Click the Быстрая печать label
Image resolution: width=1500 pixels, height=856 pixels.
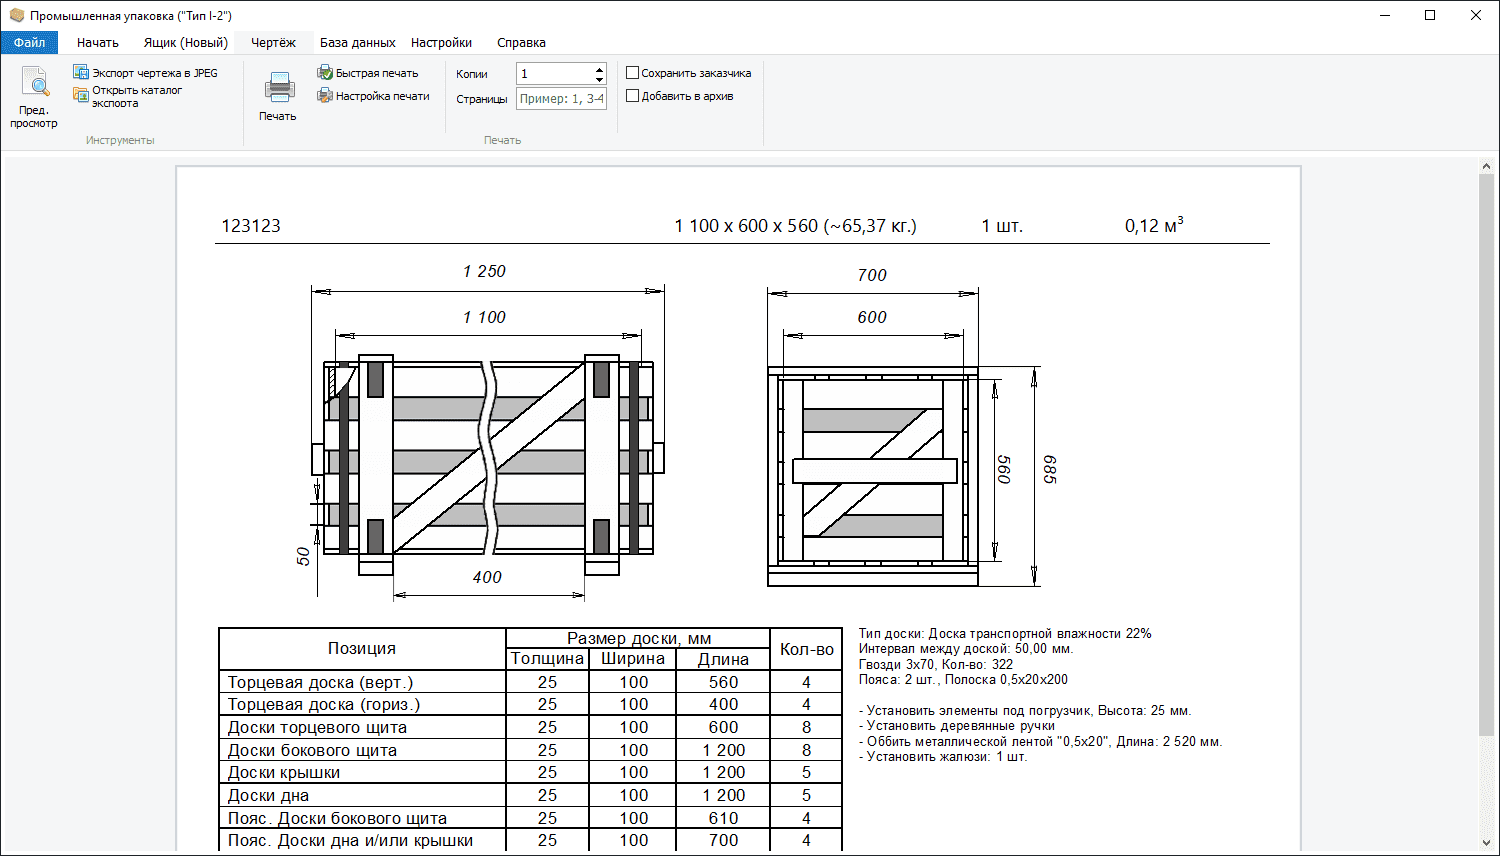(377, 73)
